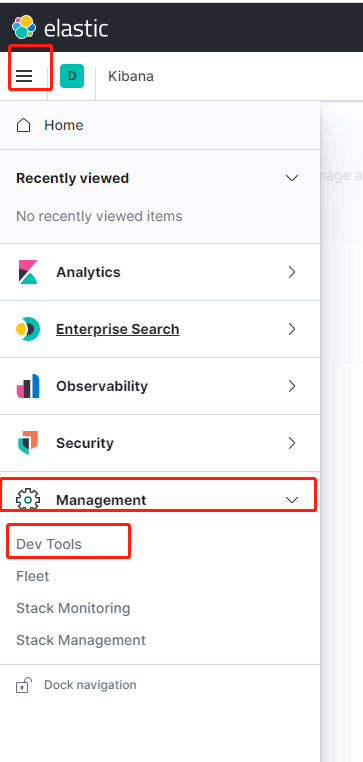363x762 pixels.
Task: Click the Elastic logo
Action: (60, 27)
